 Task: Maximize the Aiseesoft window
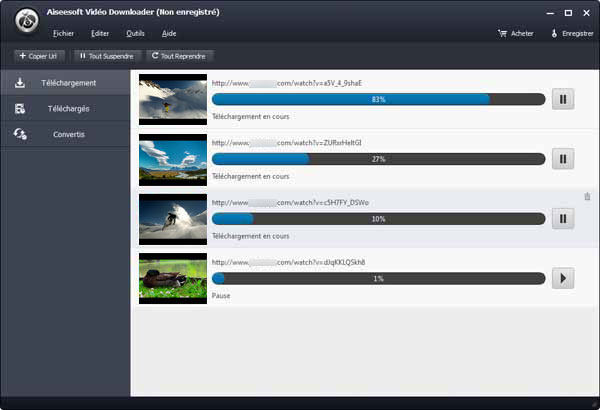click(568, 13)
